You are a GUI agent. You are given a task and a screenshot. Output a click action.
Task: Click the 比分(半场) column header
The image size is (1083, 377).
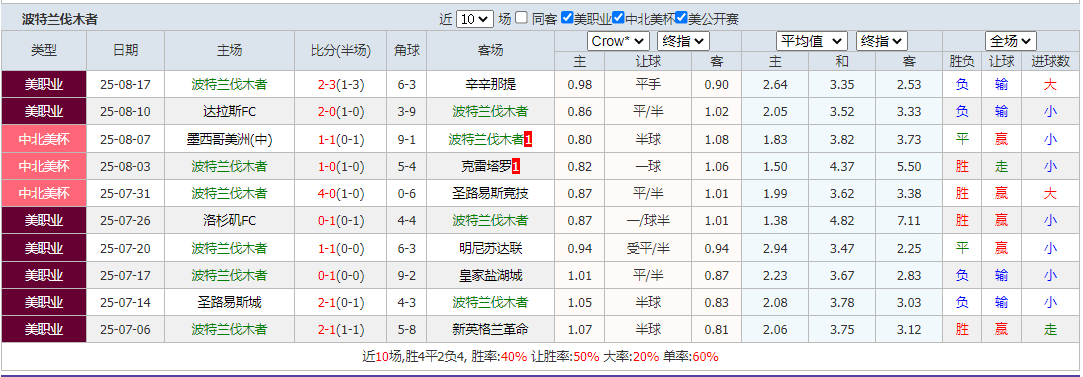click(x=341, y=50)
